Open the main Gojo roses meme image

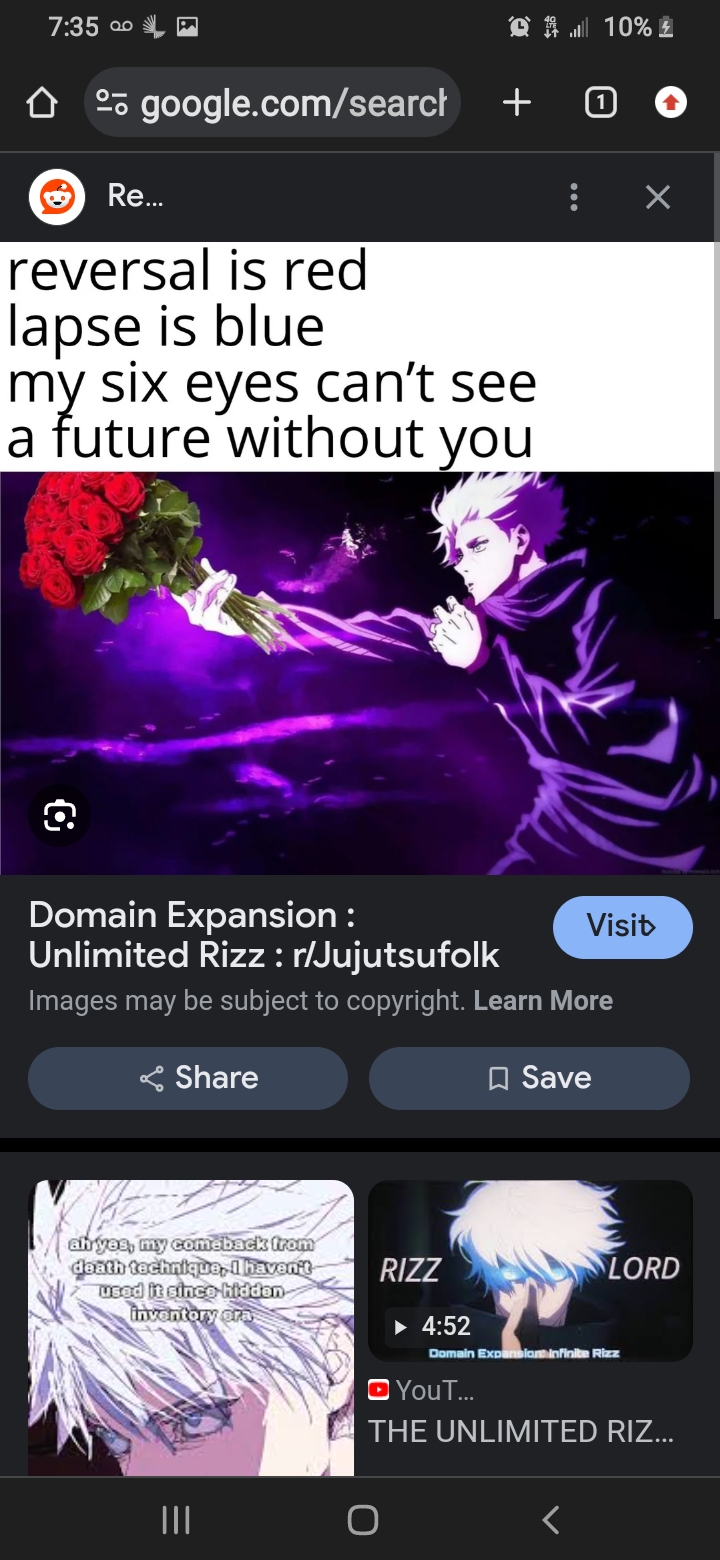coord(360,558)
